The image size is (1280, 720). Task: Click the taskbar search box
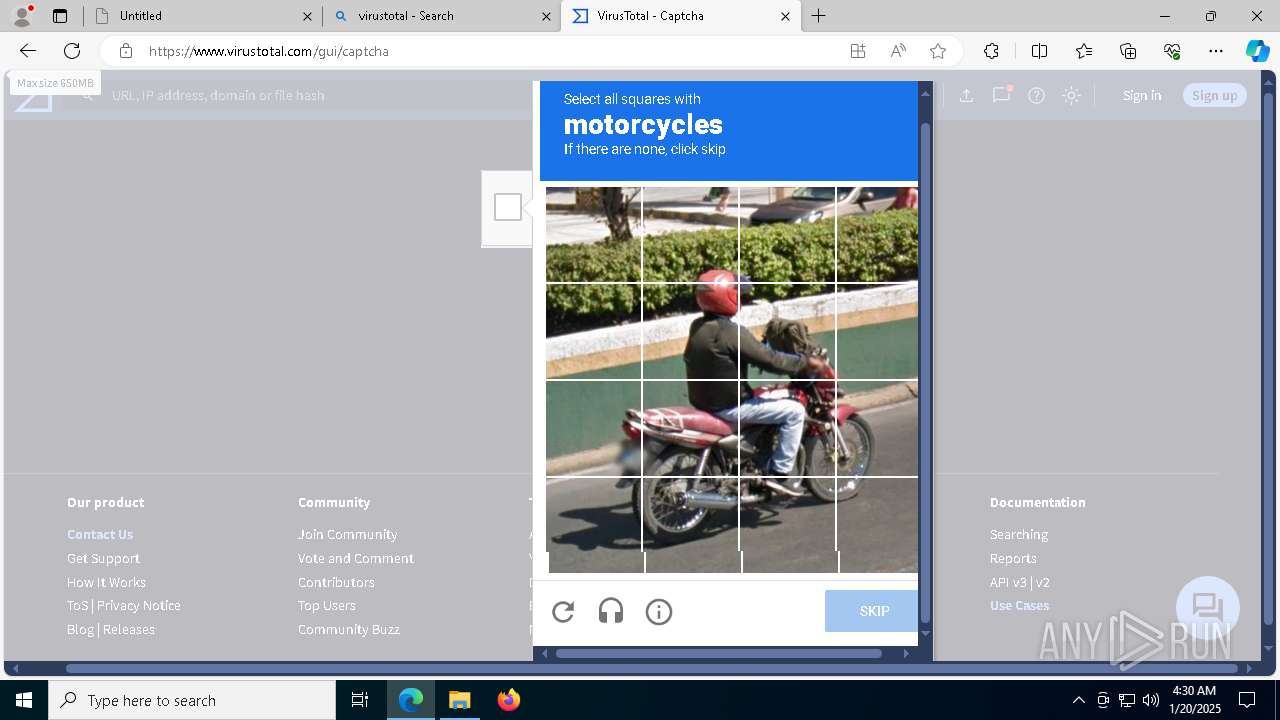pyautogui.click(x=192, y=700)
